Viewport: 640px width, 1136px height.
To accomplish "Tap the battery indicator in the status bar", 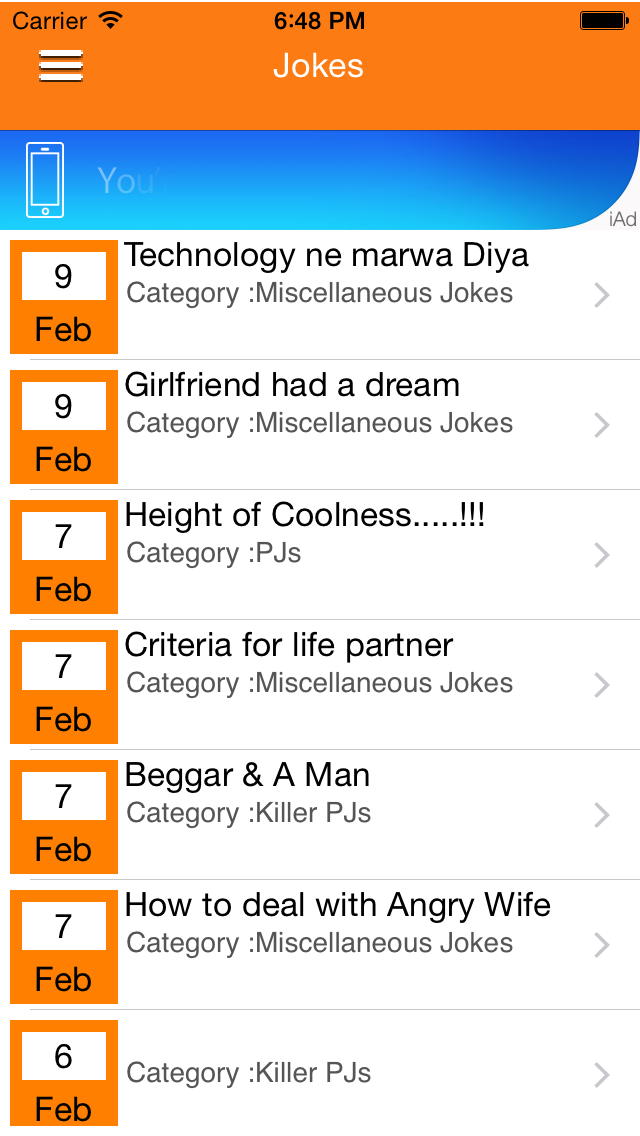I will click(x=601, y=19).
